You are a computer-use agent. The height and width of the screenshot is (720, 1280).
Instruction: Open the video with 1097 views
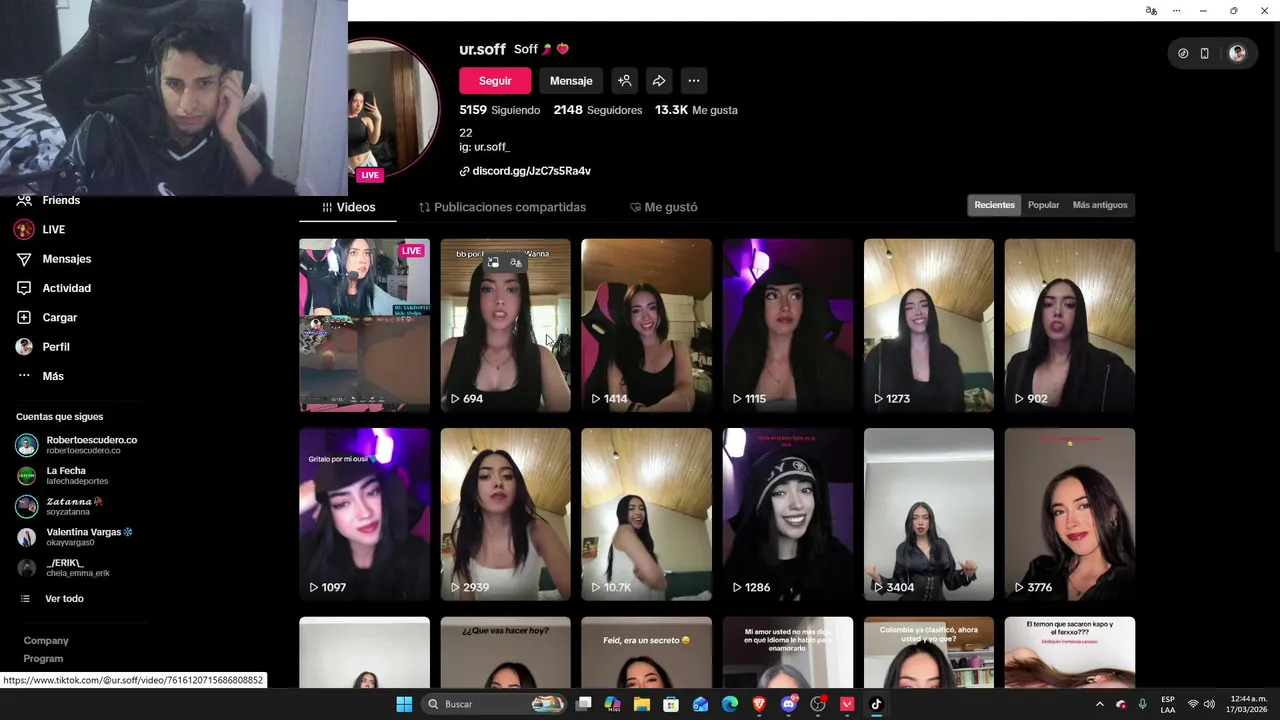tap(365, 514)
